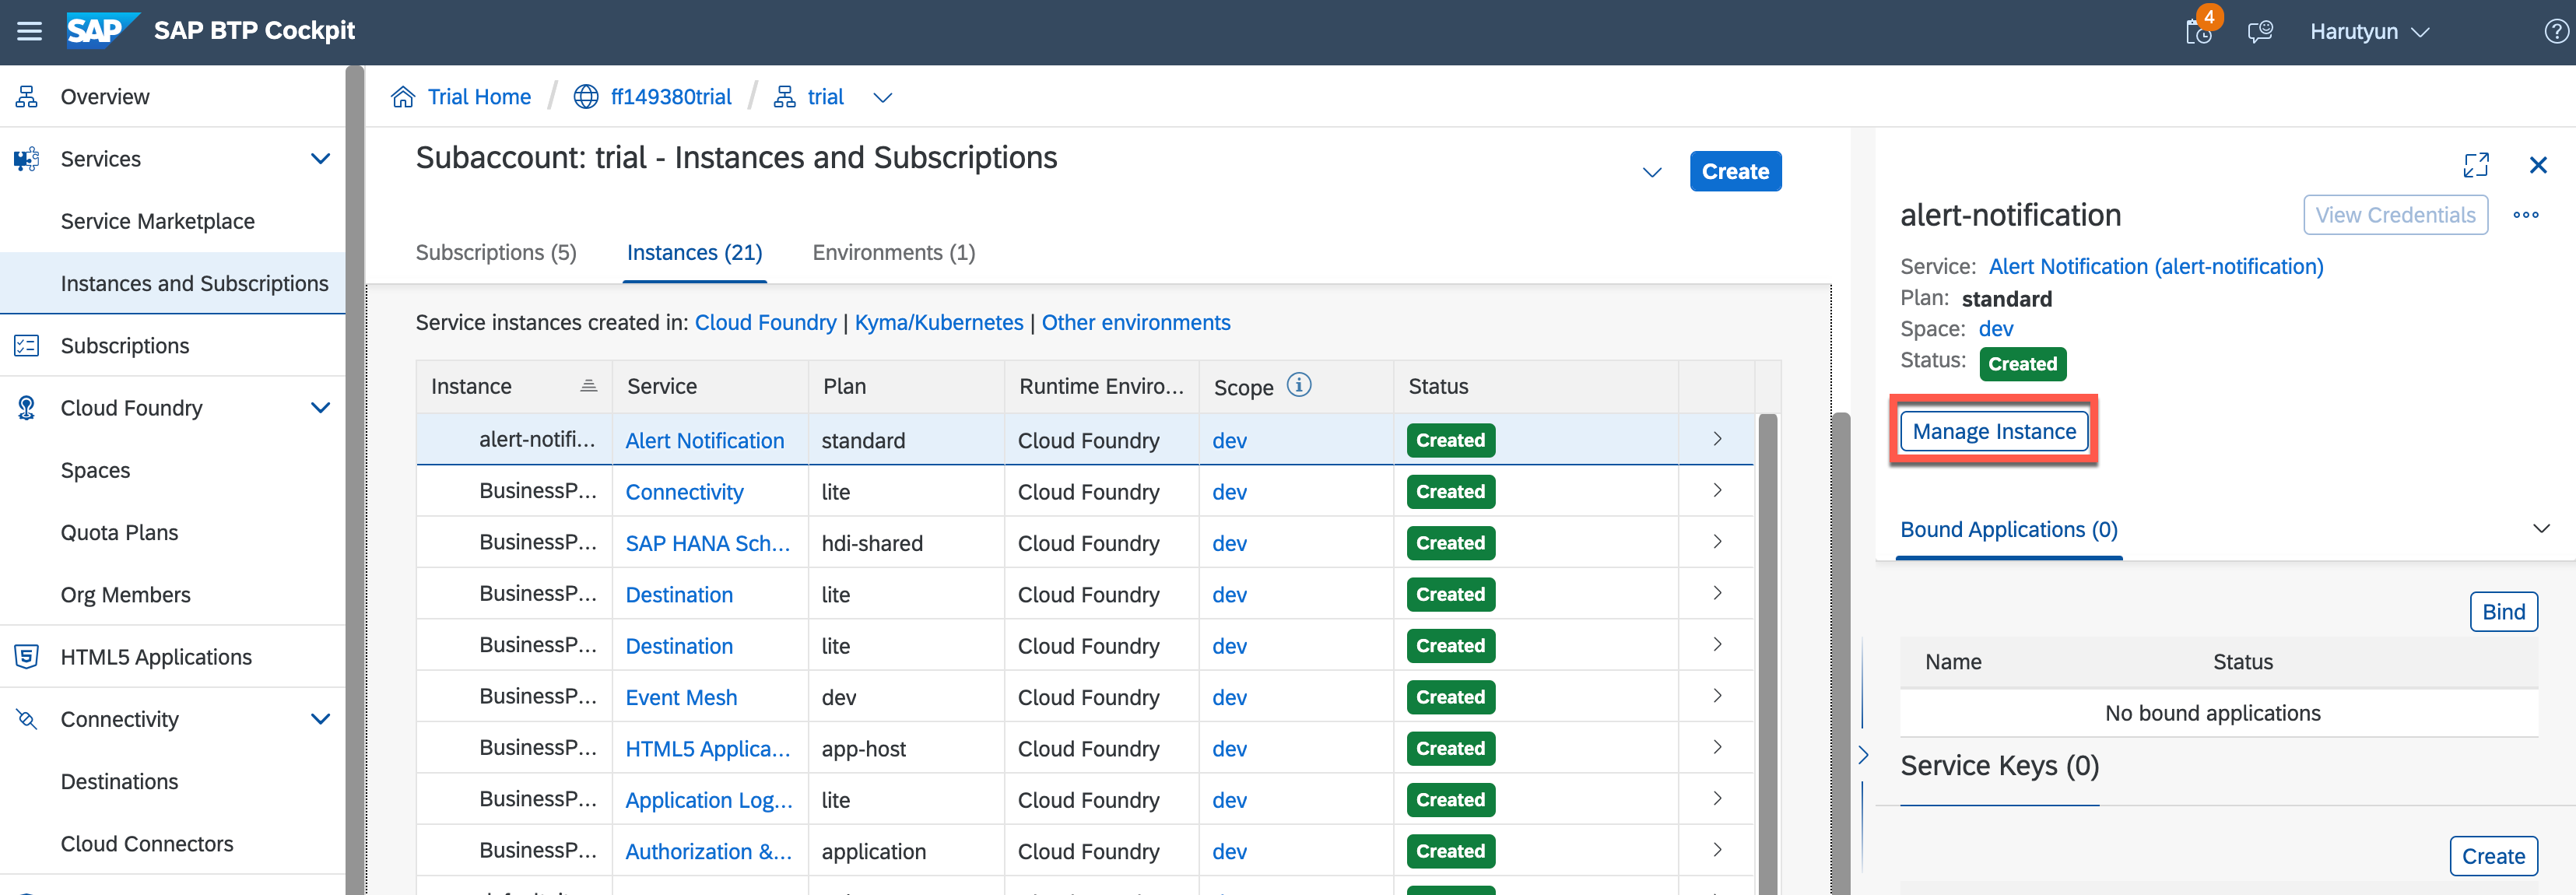Open the Harutyun user menu
The image size is (2576, 895).
2368,31
